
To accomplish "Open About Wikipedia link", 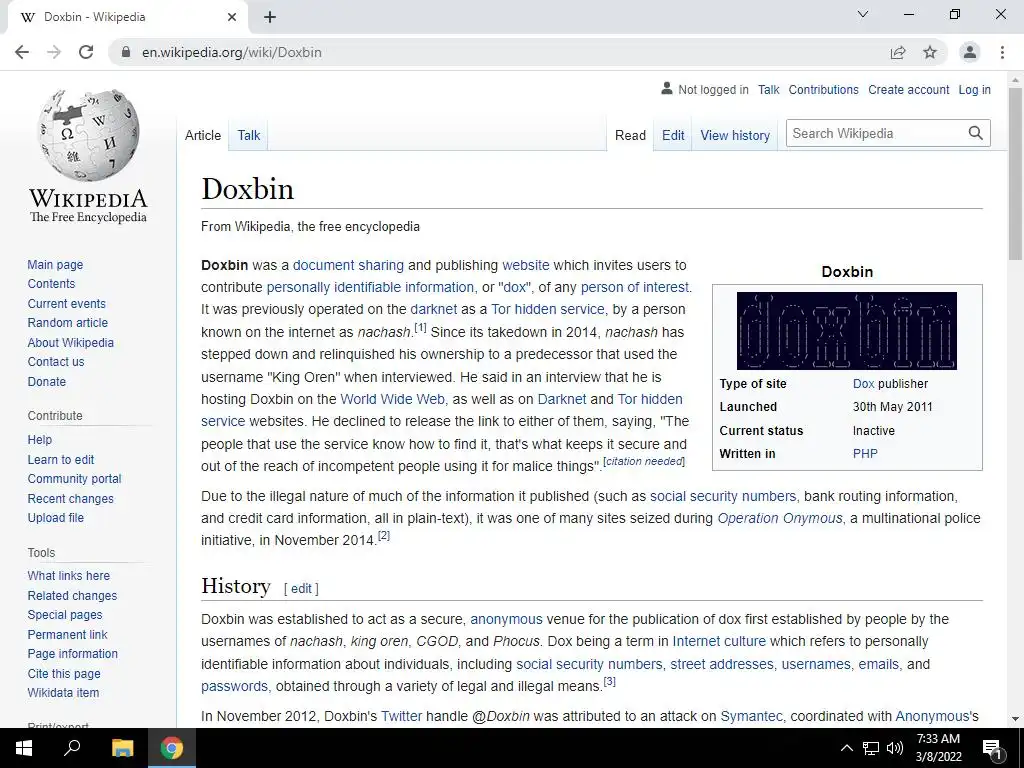I will pyautogui.click(x=71, y=342).
